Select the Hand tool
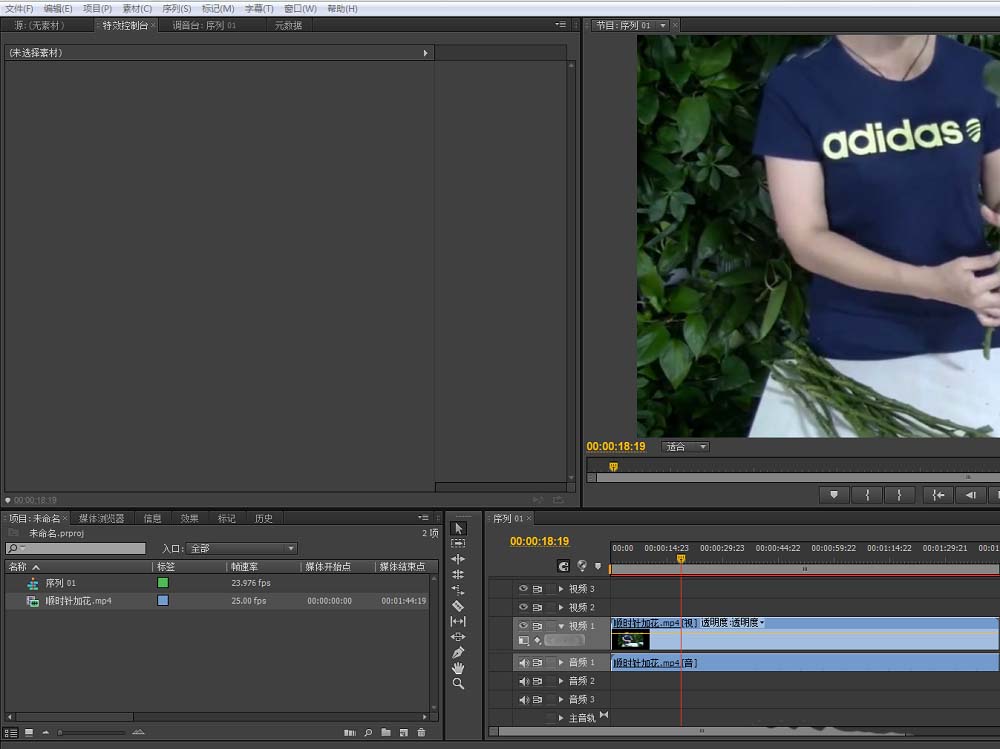 pyautogui.click(x=458, y=668)
